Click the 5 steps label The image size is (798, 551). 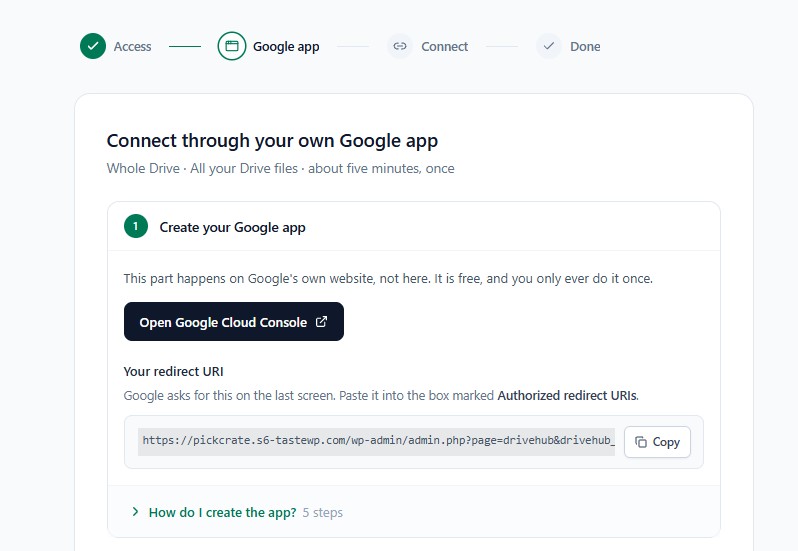[323, 512]
